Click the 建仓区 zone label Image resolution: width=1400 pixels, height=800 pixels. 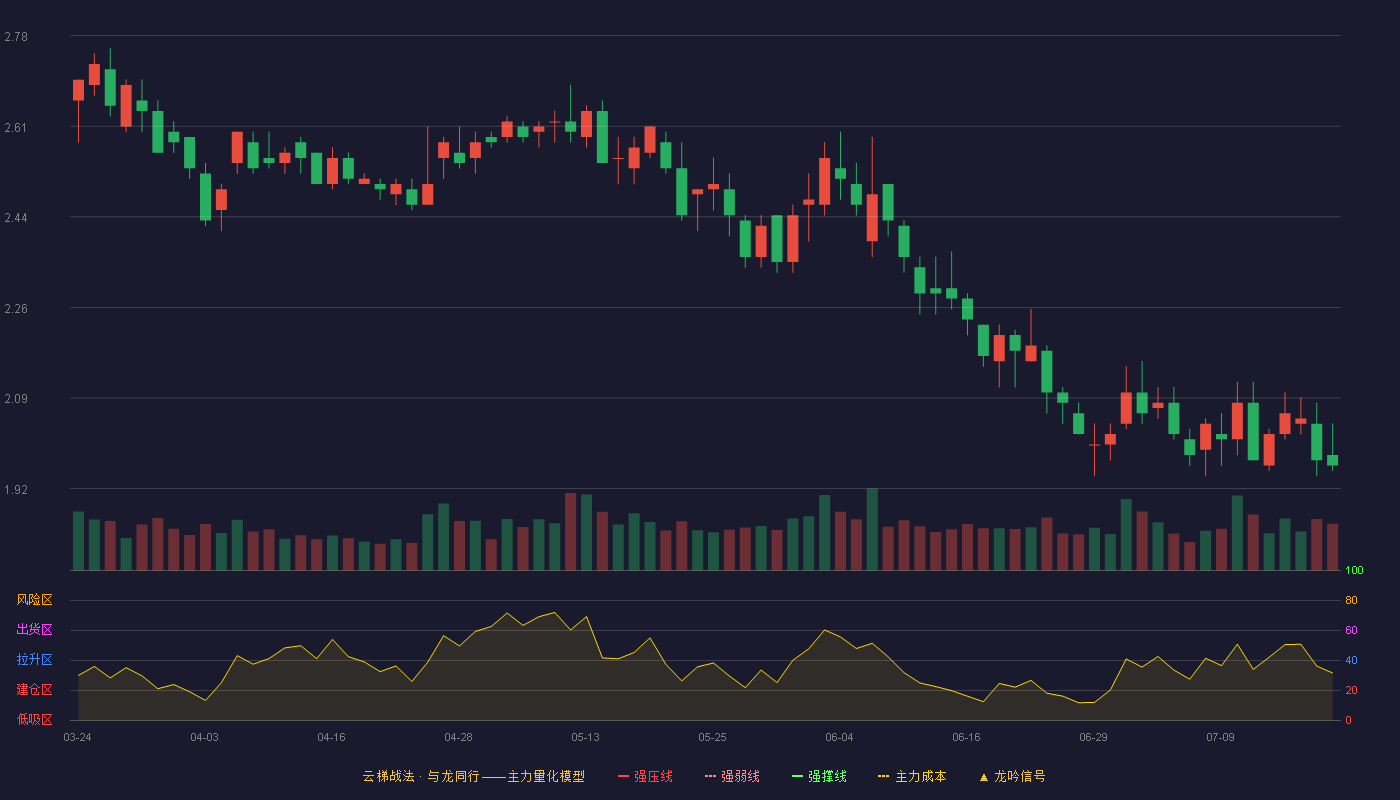pyautogui.click(x=34, y=690)
